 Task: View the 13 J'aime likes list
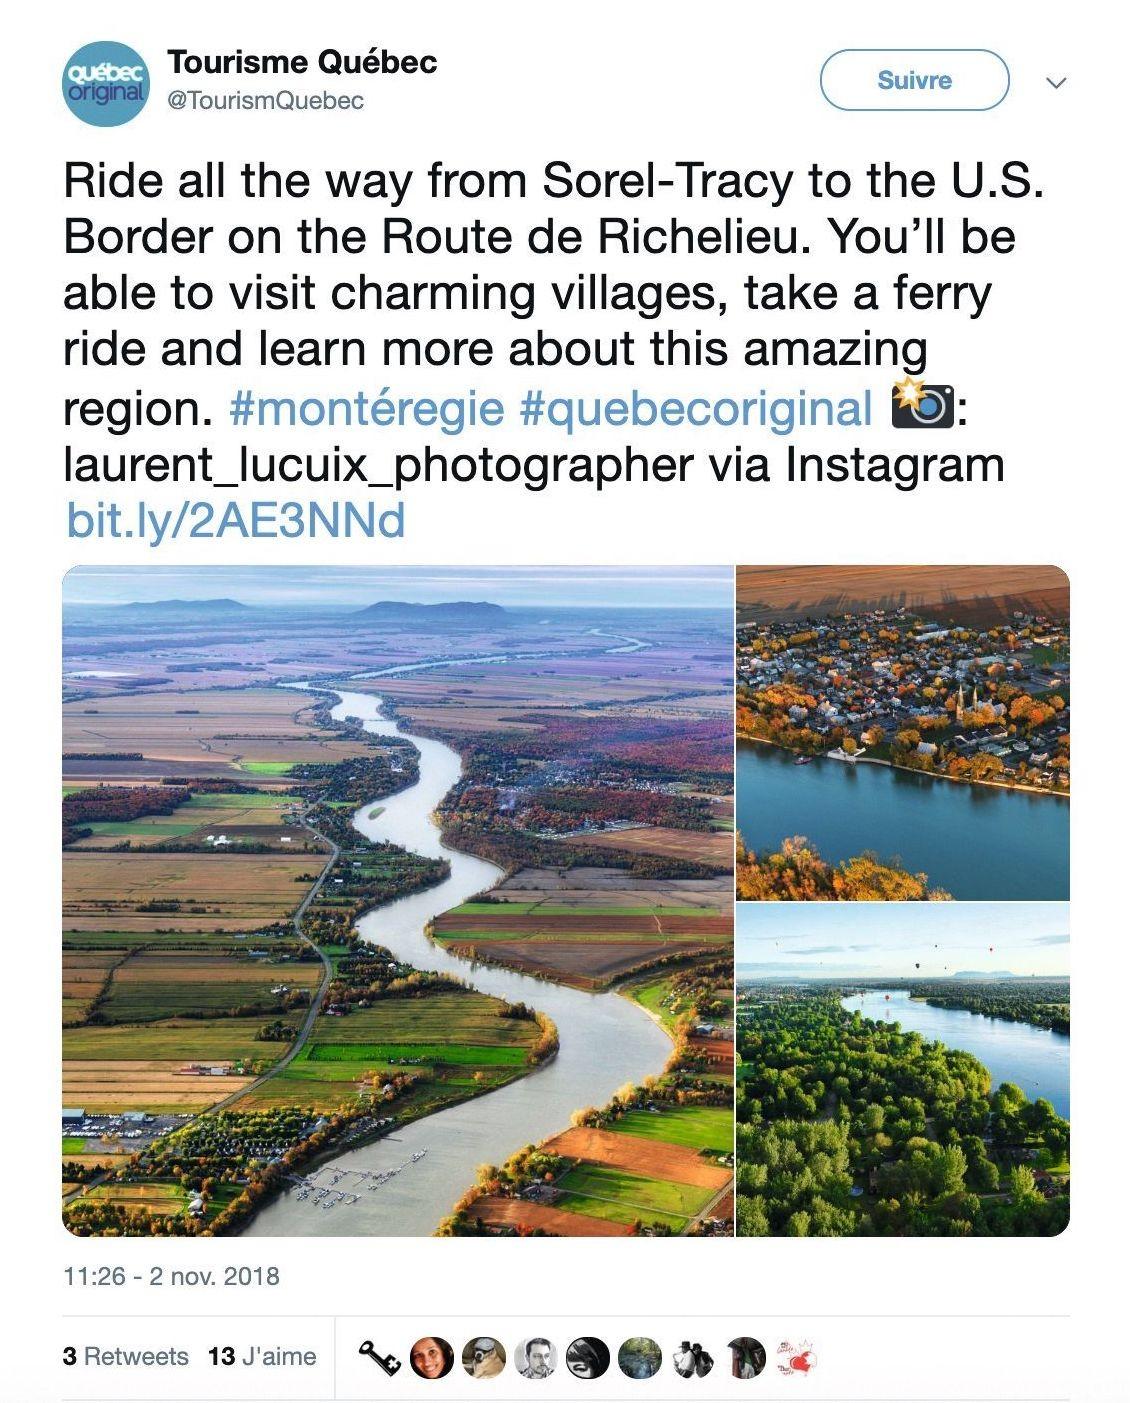[262, 1356]
